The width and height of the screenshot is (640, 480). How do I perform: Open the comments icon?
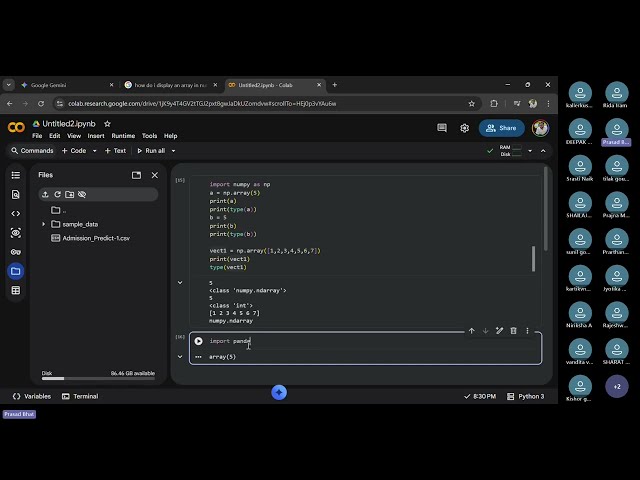442,128
